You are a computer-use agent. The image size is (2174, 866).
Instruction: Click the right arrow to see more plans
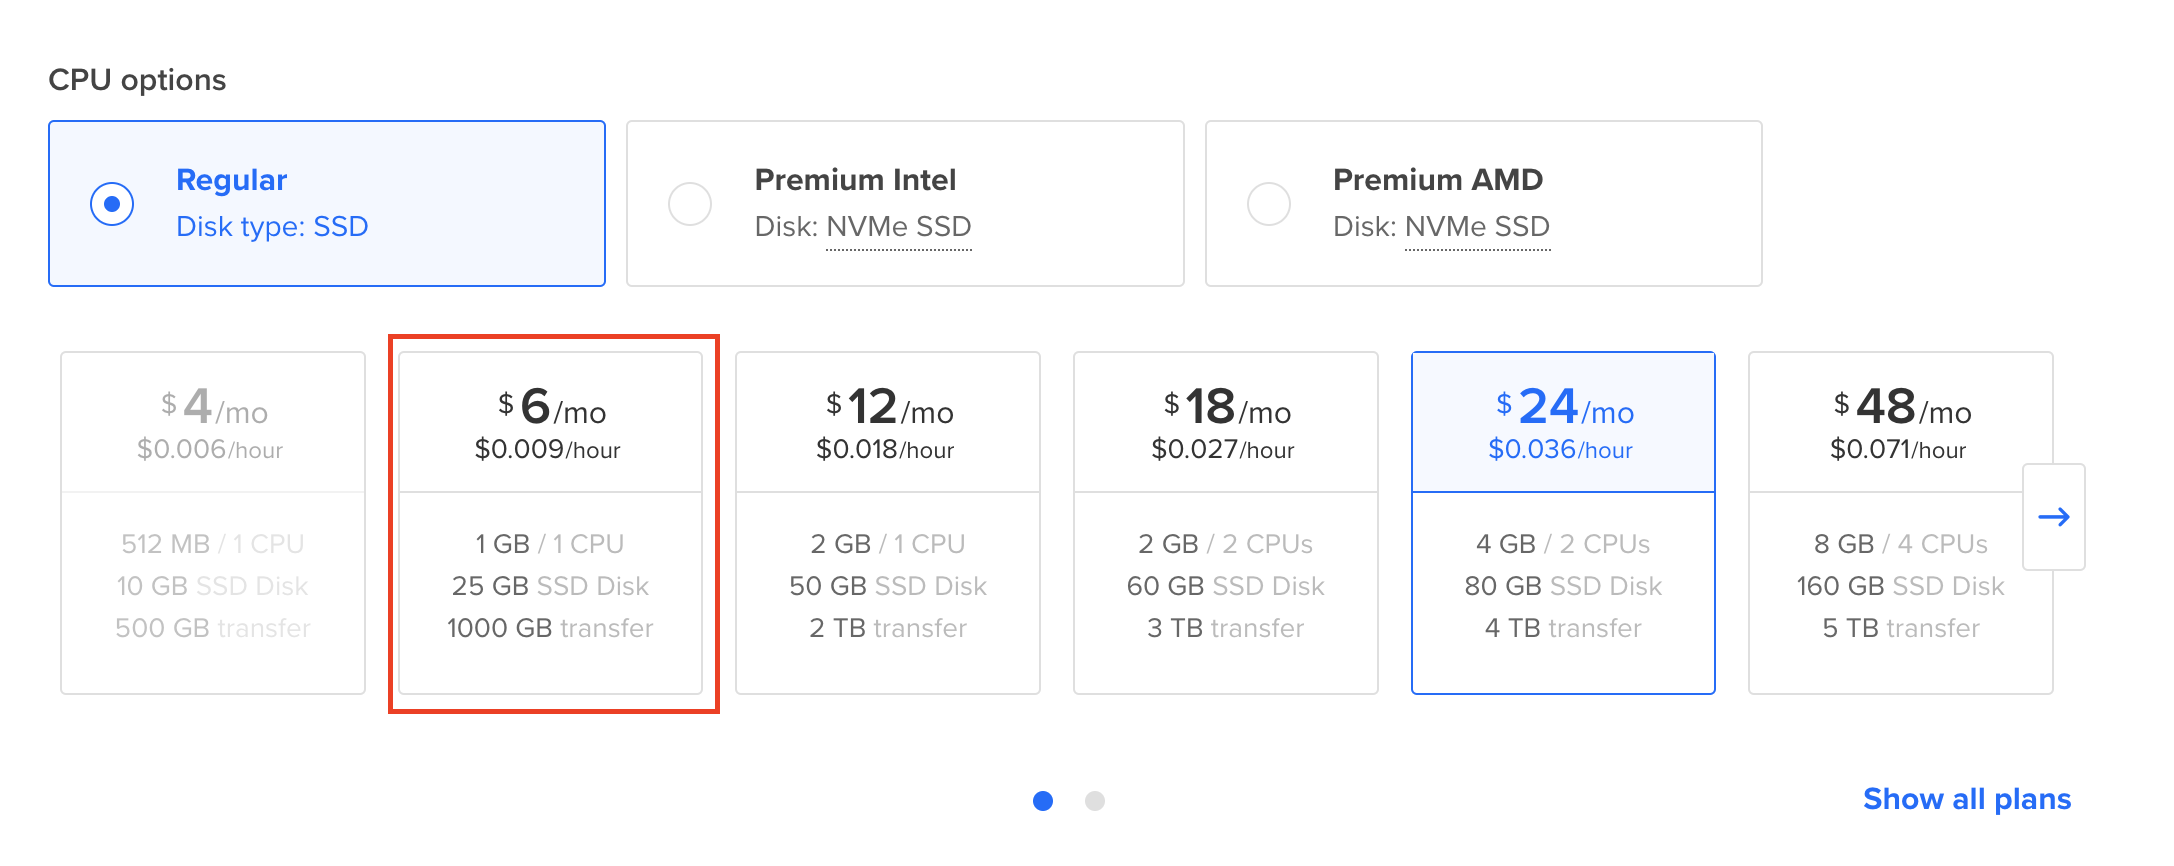point(2053,517)
